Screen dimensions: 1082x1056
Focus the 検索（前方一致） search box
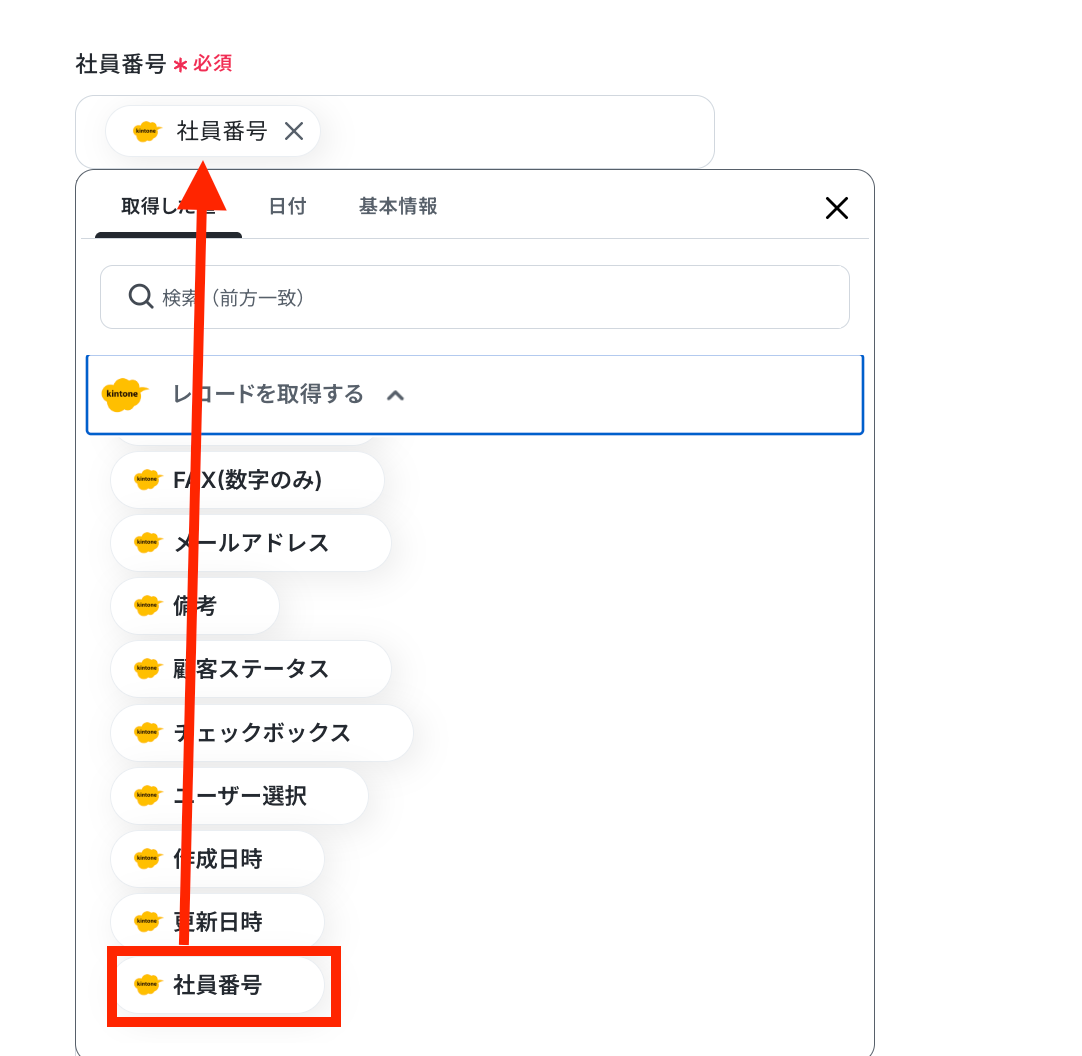475,297
